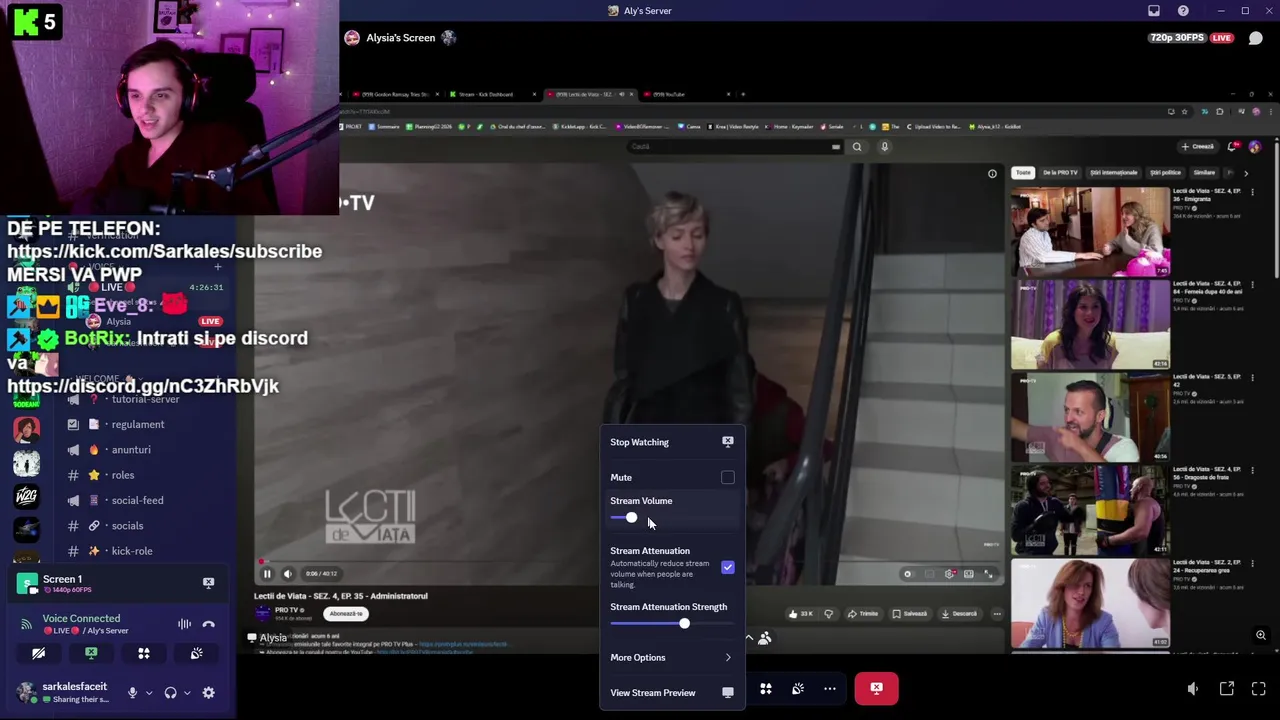Uncheck the Stream Attenuation checkbox

727,568
